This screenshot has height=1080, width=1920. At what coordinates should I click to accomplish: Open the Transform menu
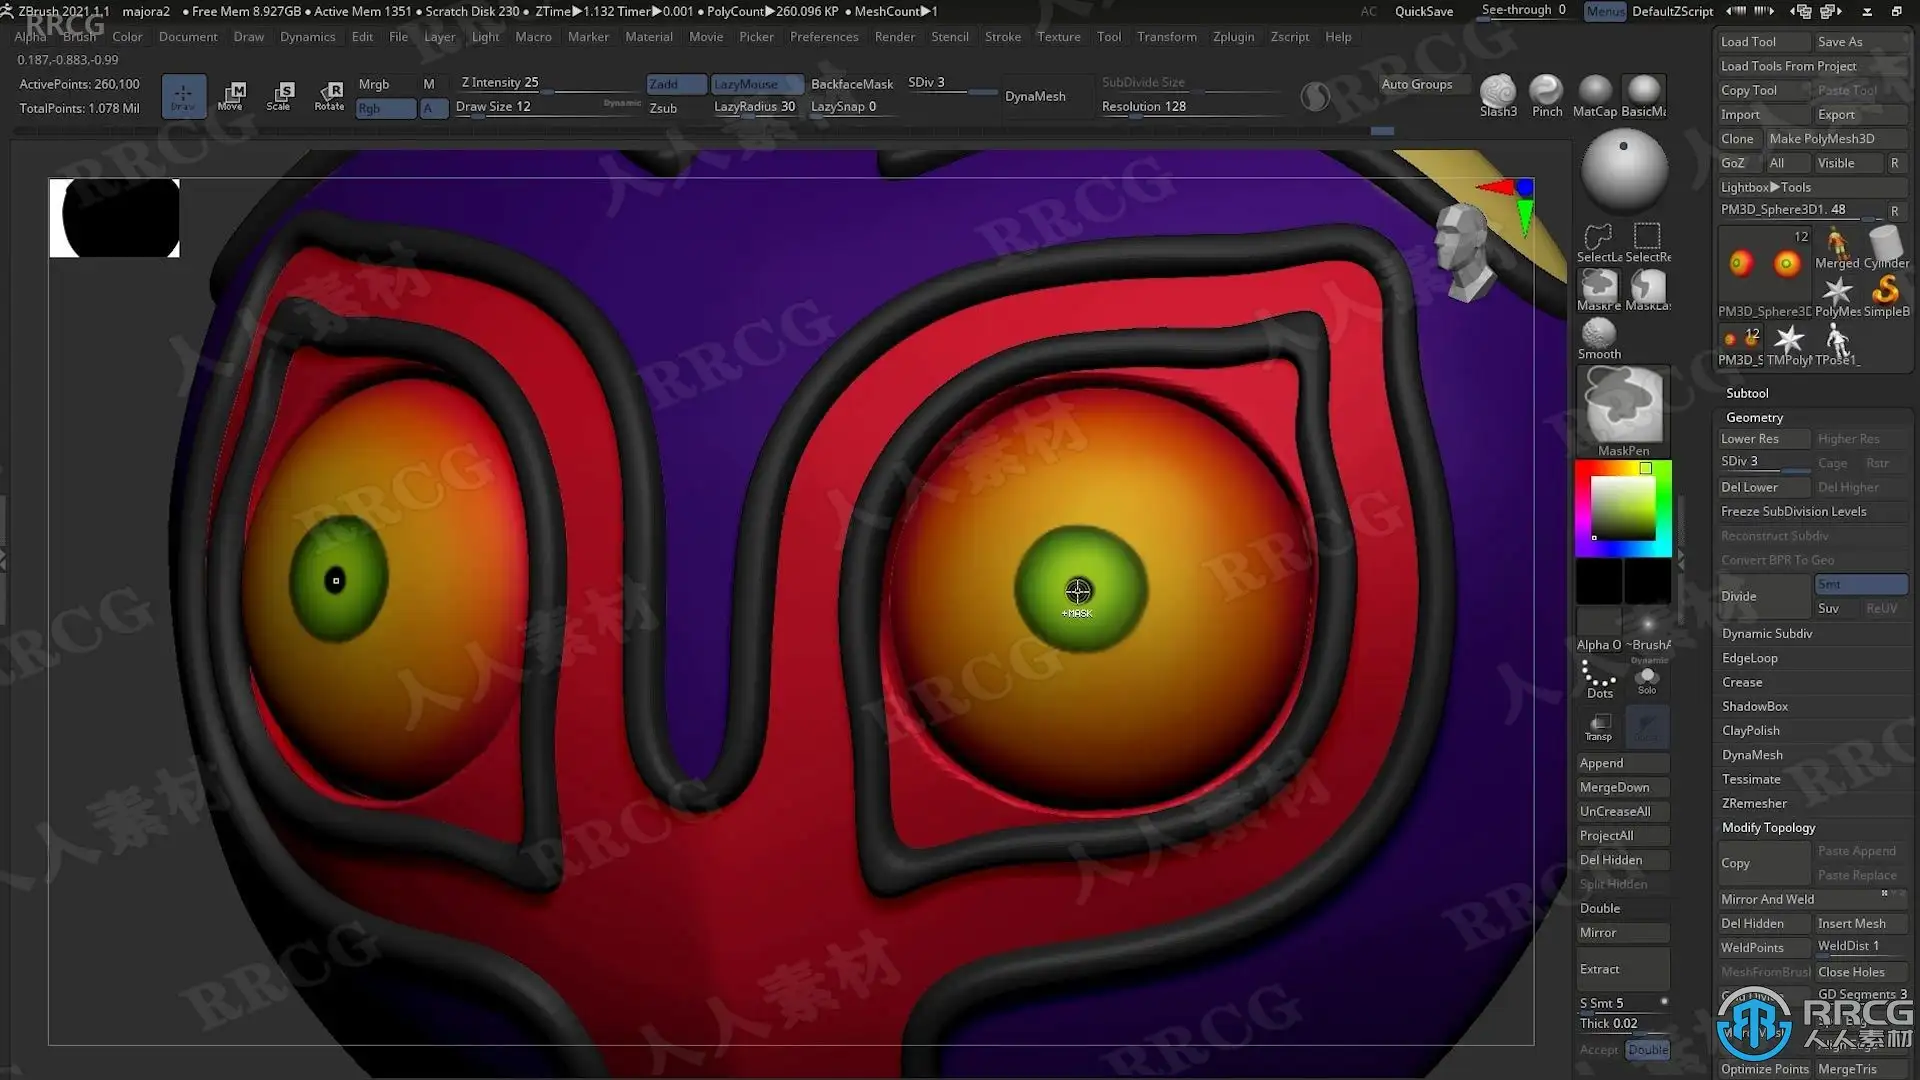coord(1166,37)
